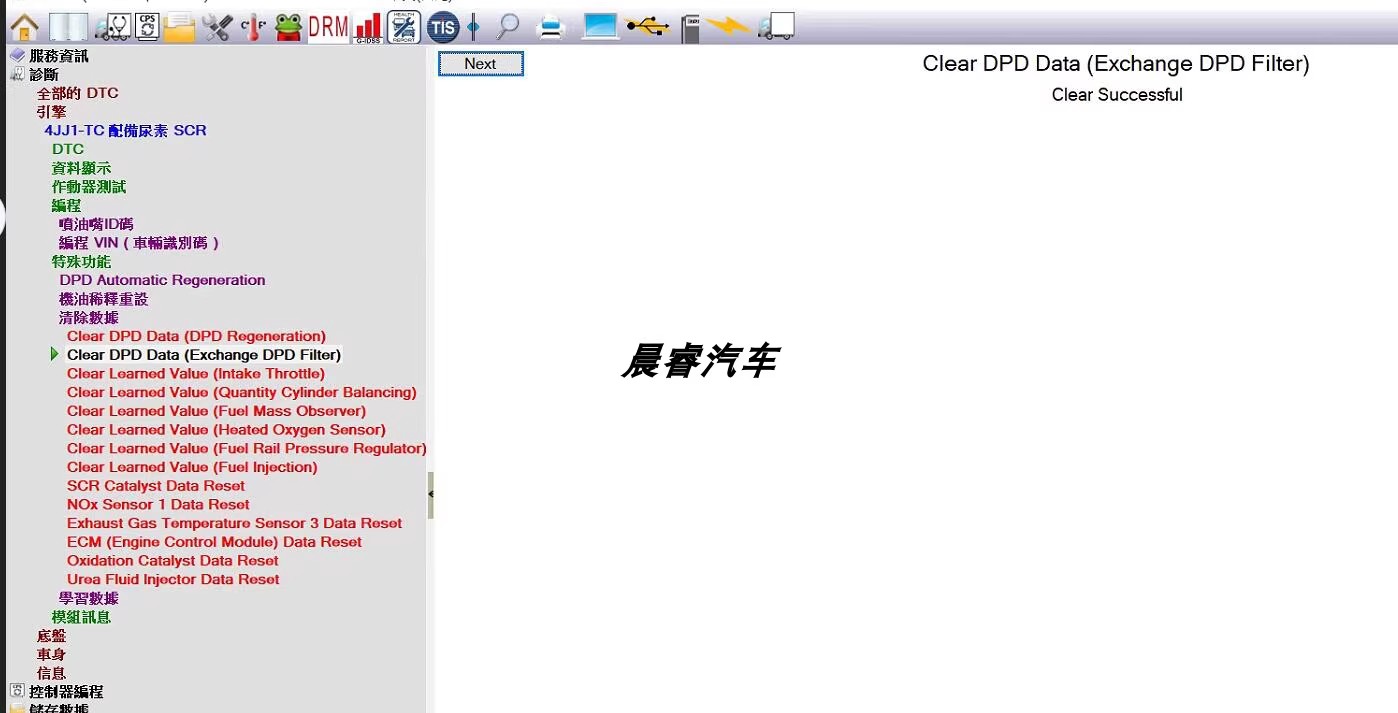The height and width of the screenshot is (713, 1398).
Task: Select 清除數據 node
Action: pyautogui.click(x=89, y=317)
